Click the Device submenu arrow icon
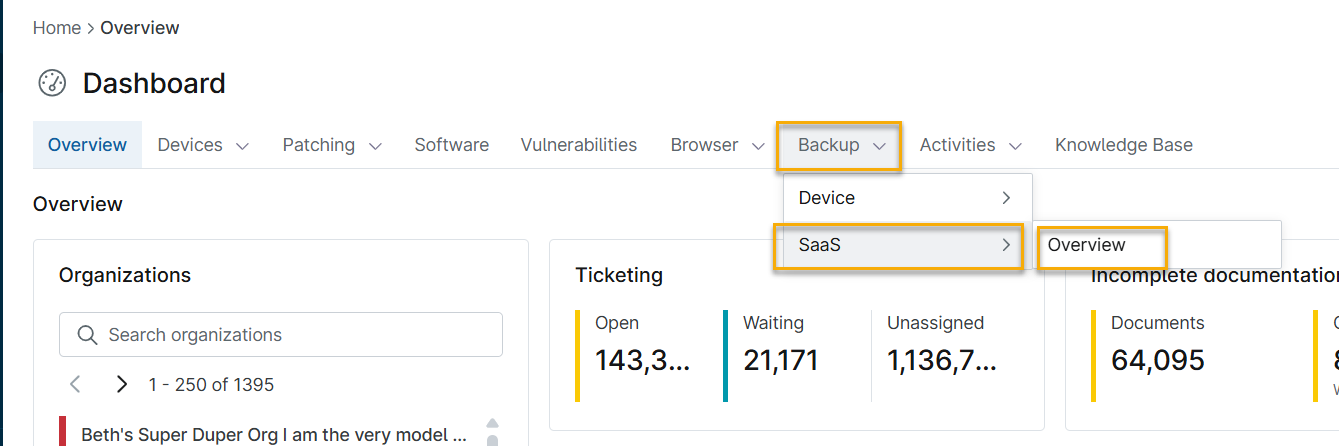Screen dimensions: 1339x446 tap(1006, 198)
